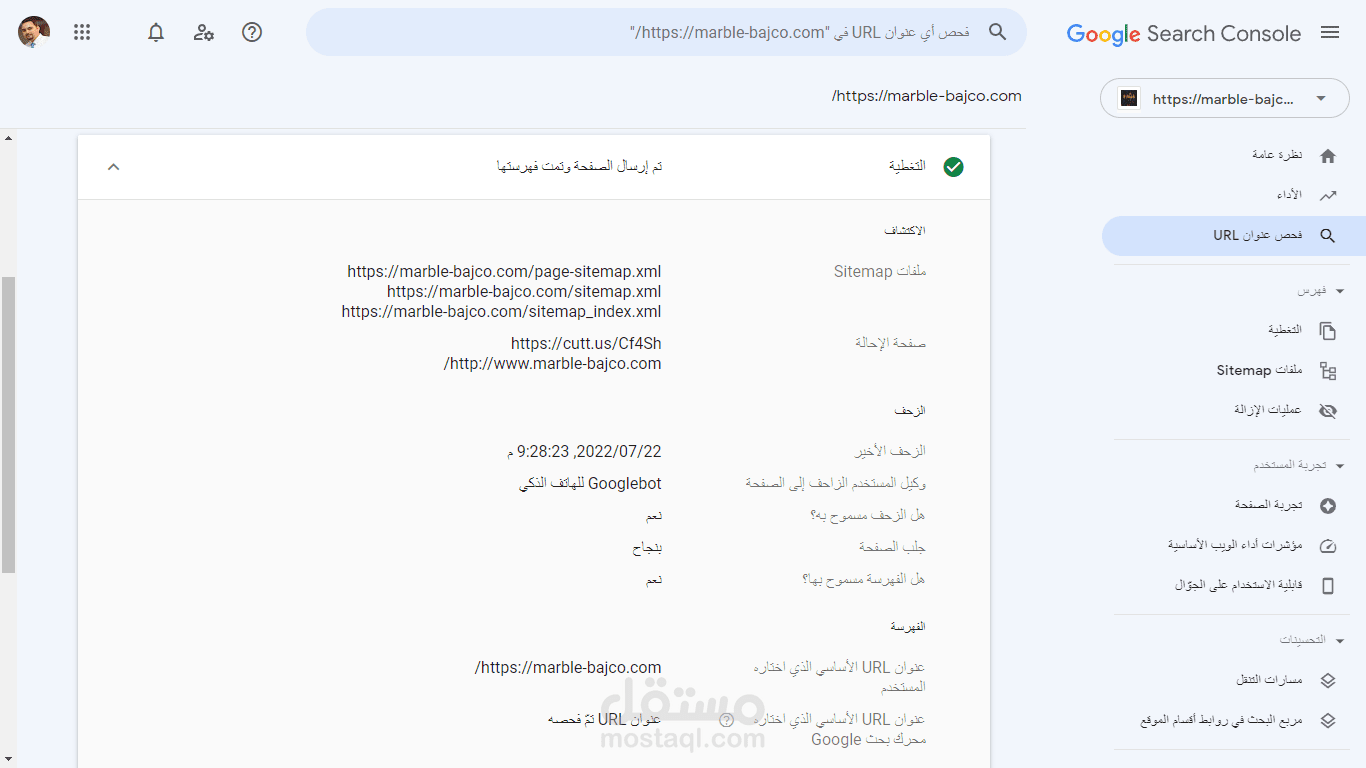This screenshot has height=768, width=1366.
Task: Click the performance trend icon for الأداء
Action: pyautogui.click(x=1328, y=195)
